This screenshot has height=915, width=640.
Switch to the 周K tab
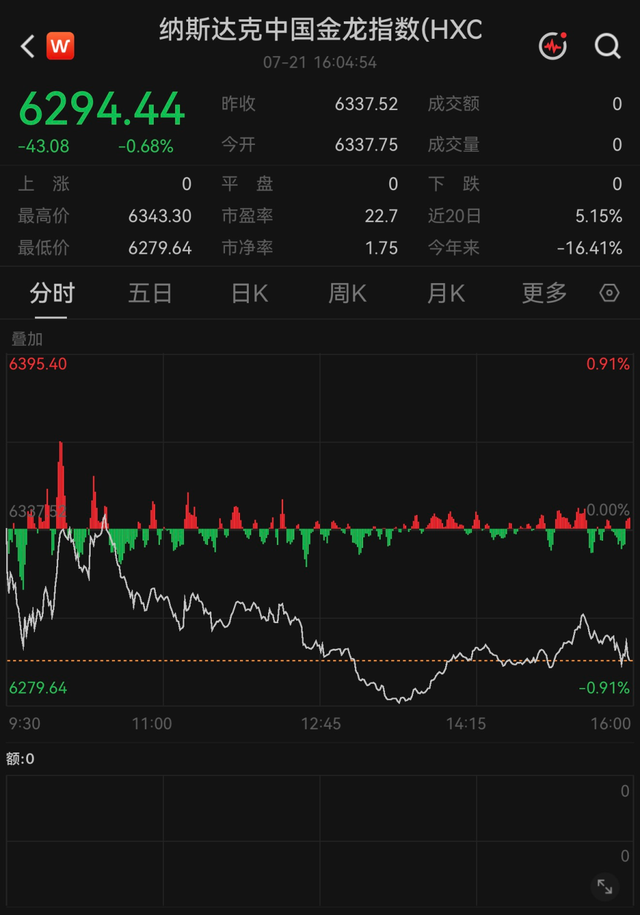(x=347, y=293)
